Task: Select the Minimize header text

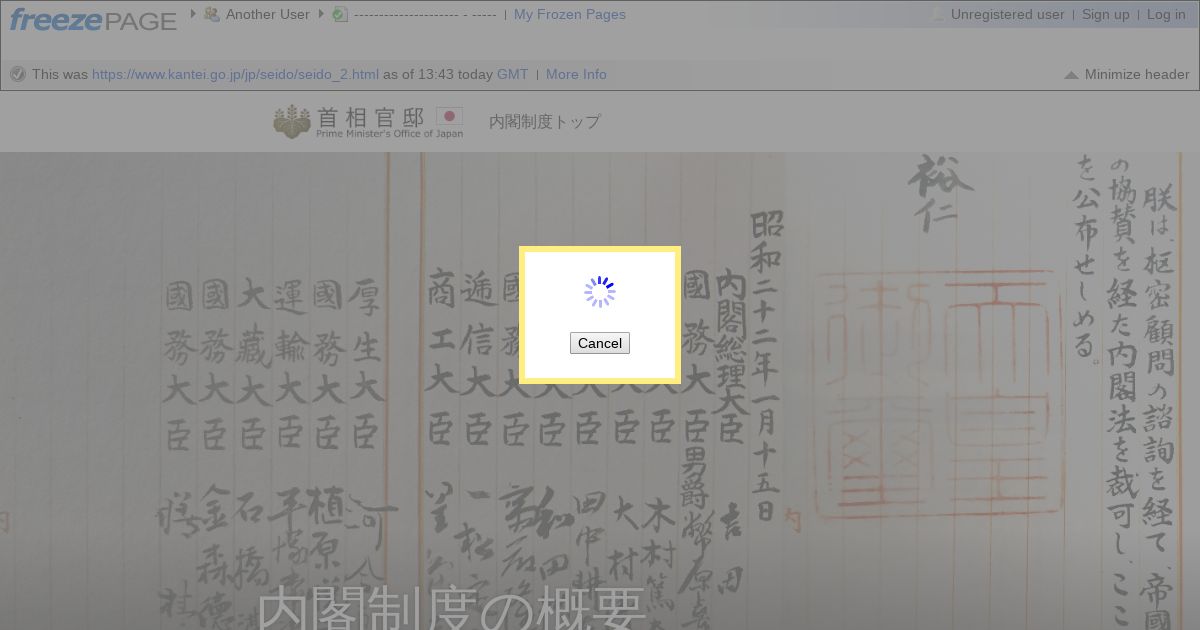Action: [1137, 74]
